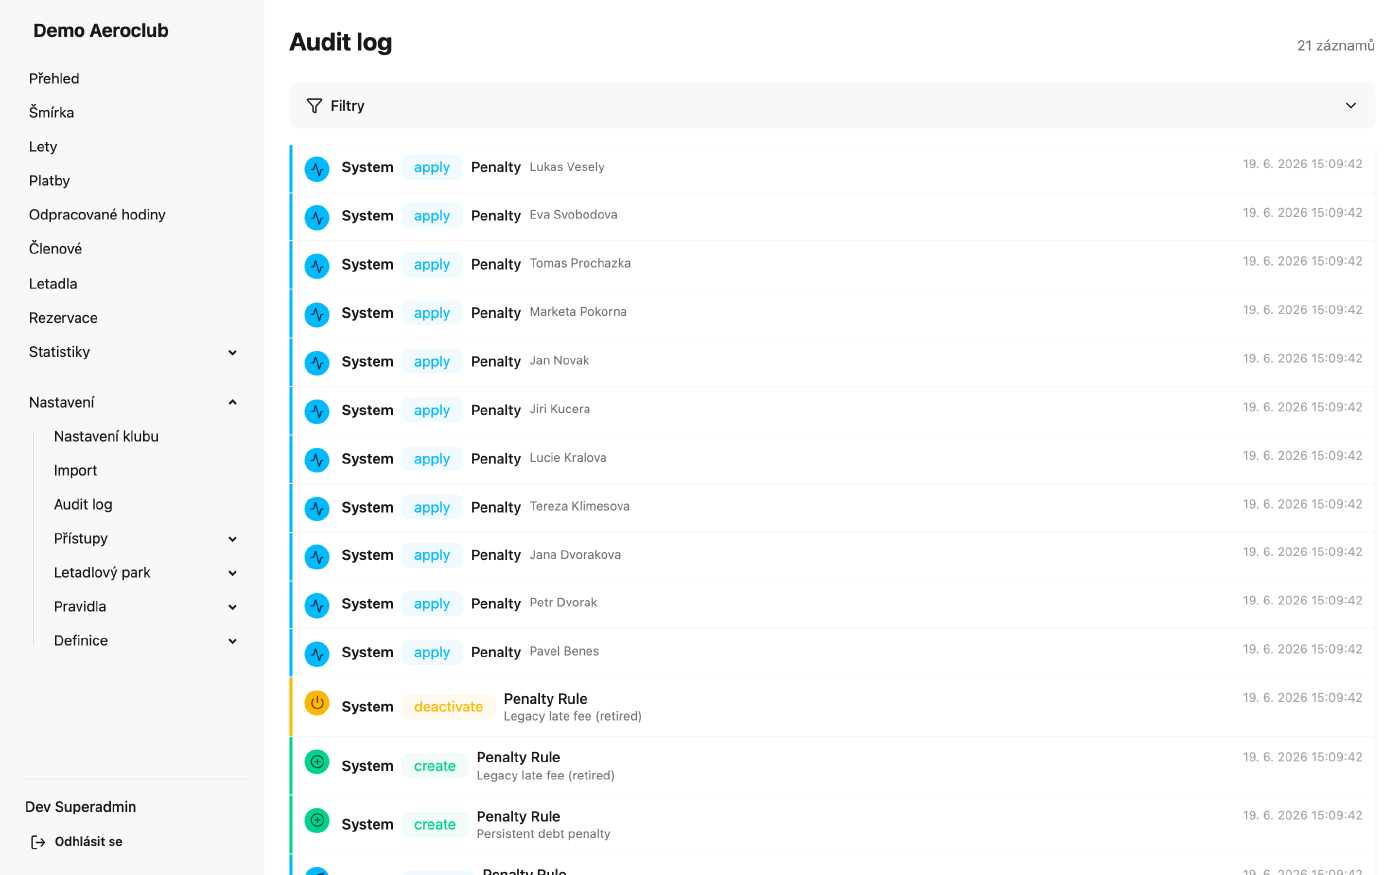Open Členové in the sidebar
This screenshot has height=875, width=1400.
coord(55,249)
